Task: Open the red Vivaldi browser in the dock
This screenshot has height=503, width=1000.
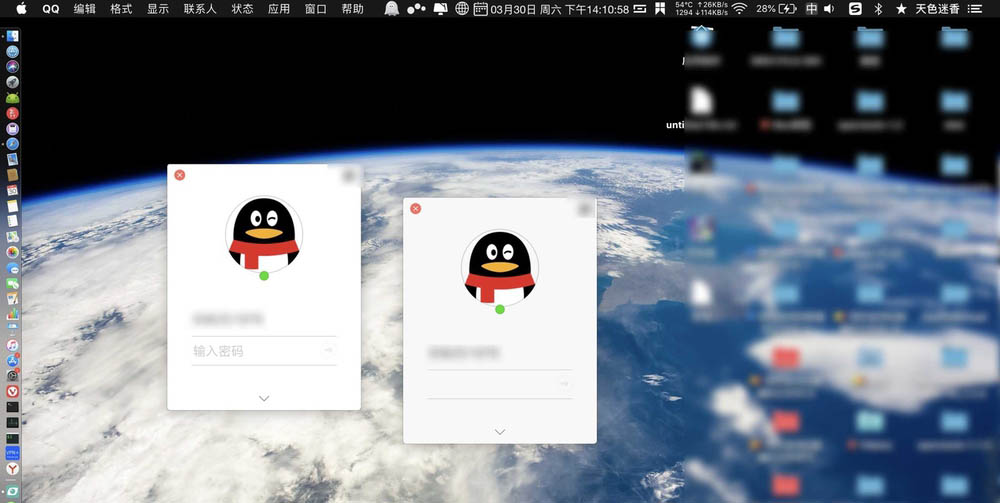Action: (12, 391)
